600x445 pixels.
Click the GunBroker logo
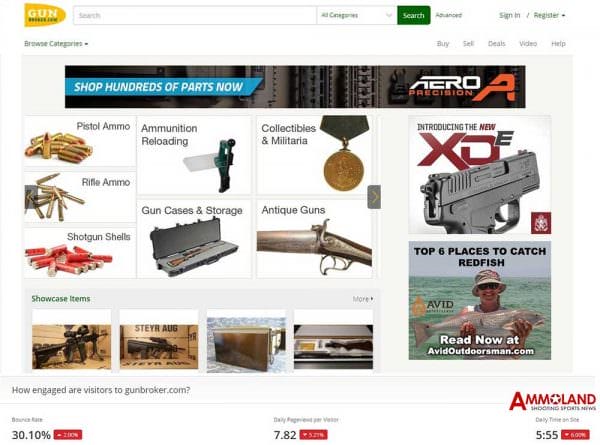pos(45,15)
